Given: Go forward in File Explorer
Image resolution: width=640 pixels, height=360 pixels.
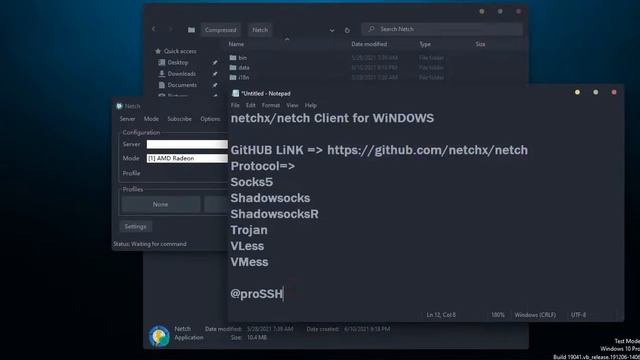Looking at the screenshot, I should [x=171, y=29].
